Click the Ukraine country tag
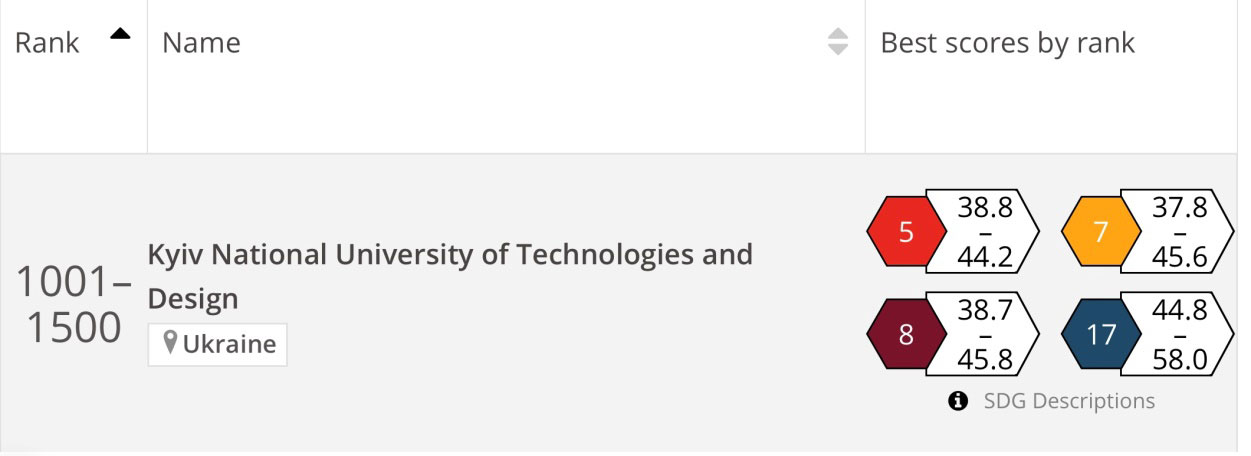 (x=218, y=345)
